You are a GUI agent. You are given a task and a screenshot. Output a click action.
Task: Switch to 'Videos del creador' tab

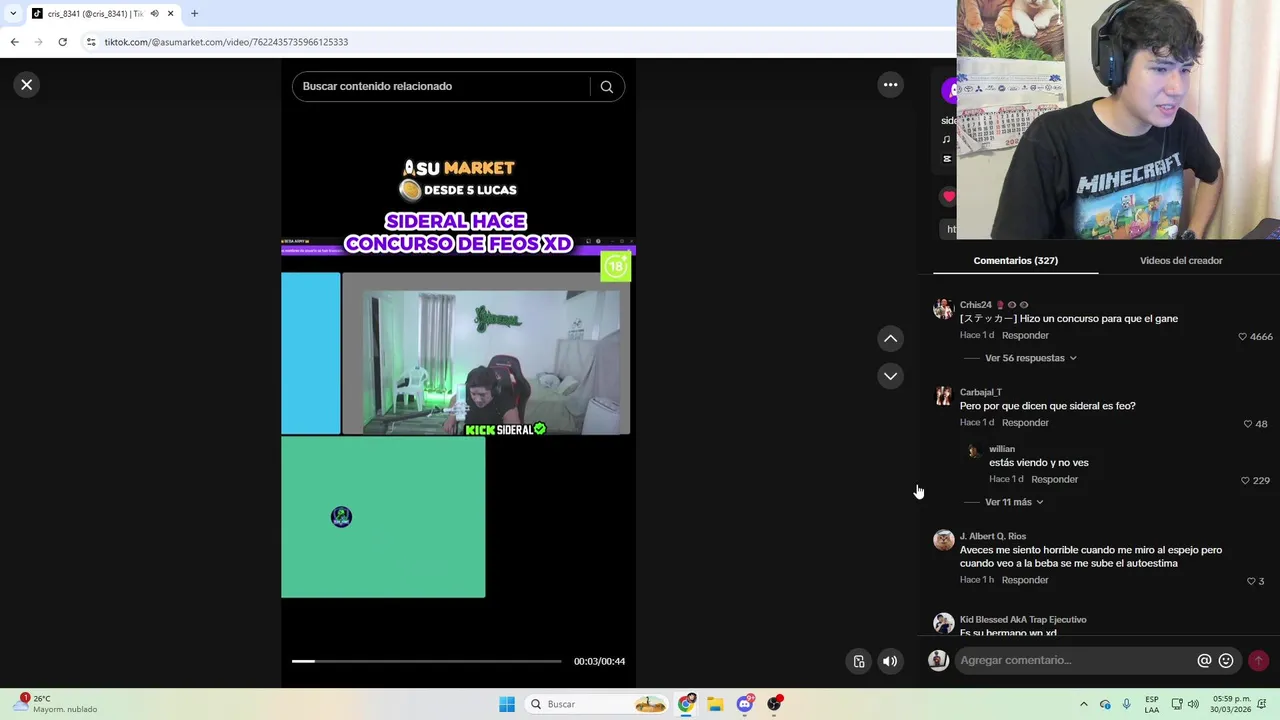[x=1181, y=261]
